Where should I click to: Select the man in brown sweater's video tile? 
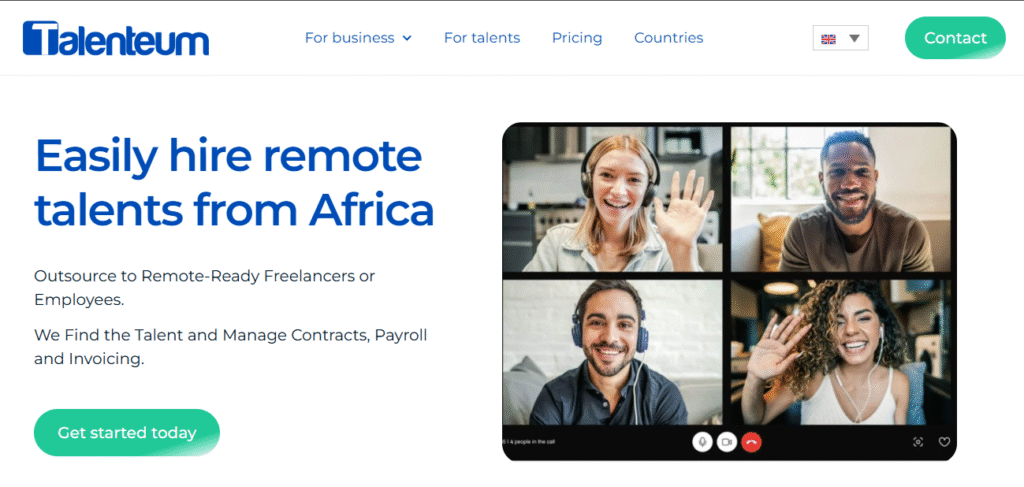(841, 199)
